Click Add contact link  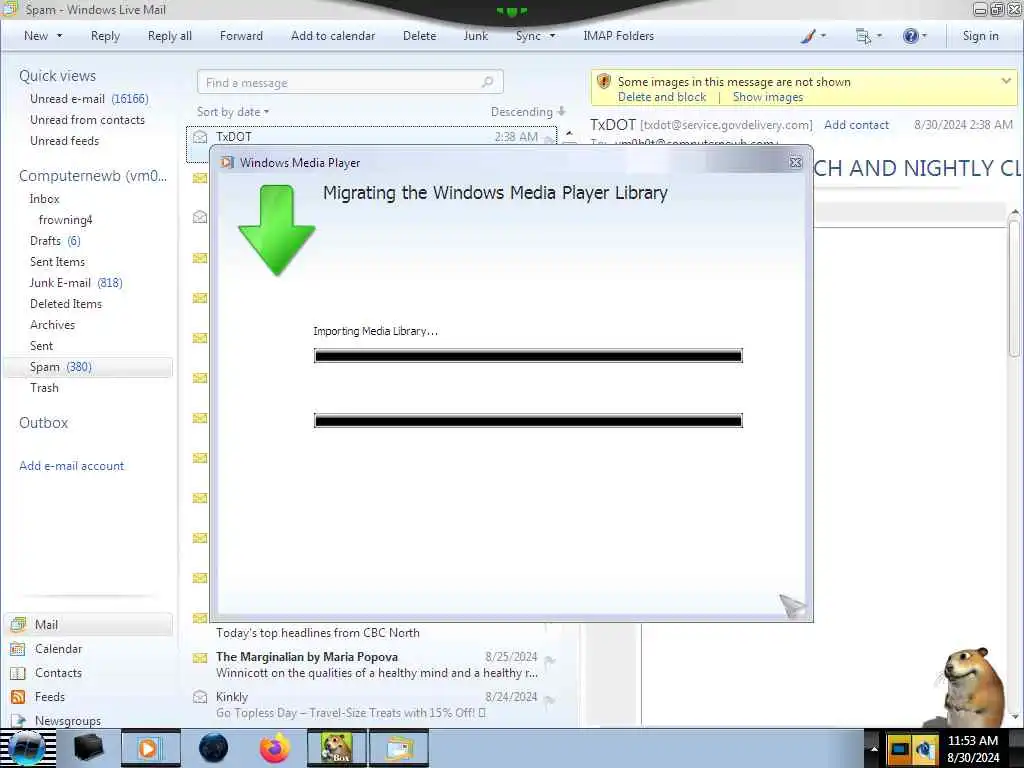[856, 125]
